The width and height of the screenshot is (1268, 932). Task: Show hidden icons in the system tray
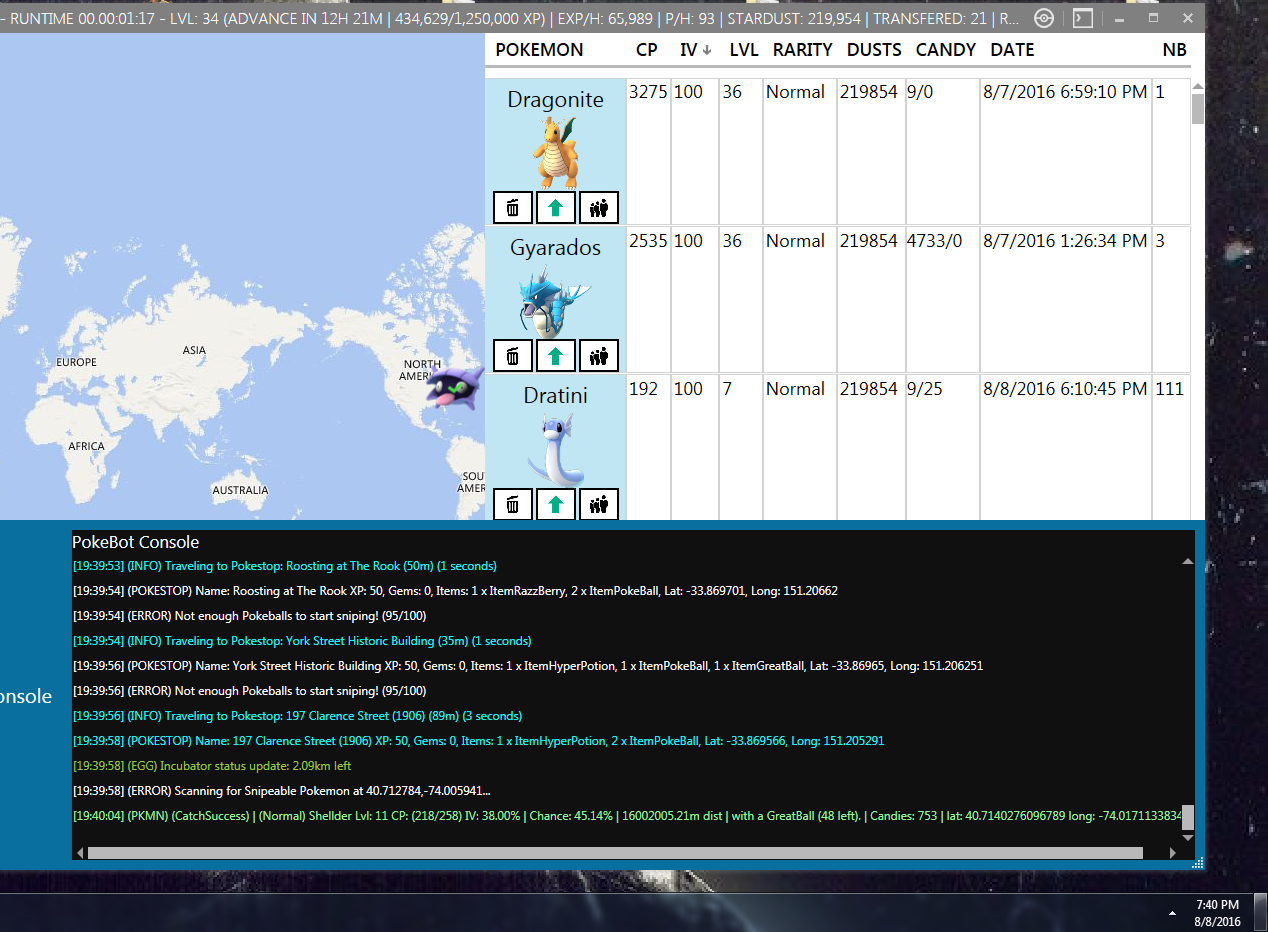coord(1173,912)
